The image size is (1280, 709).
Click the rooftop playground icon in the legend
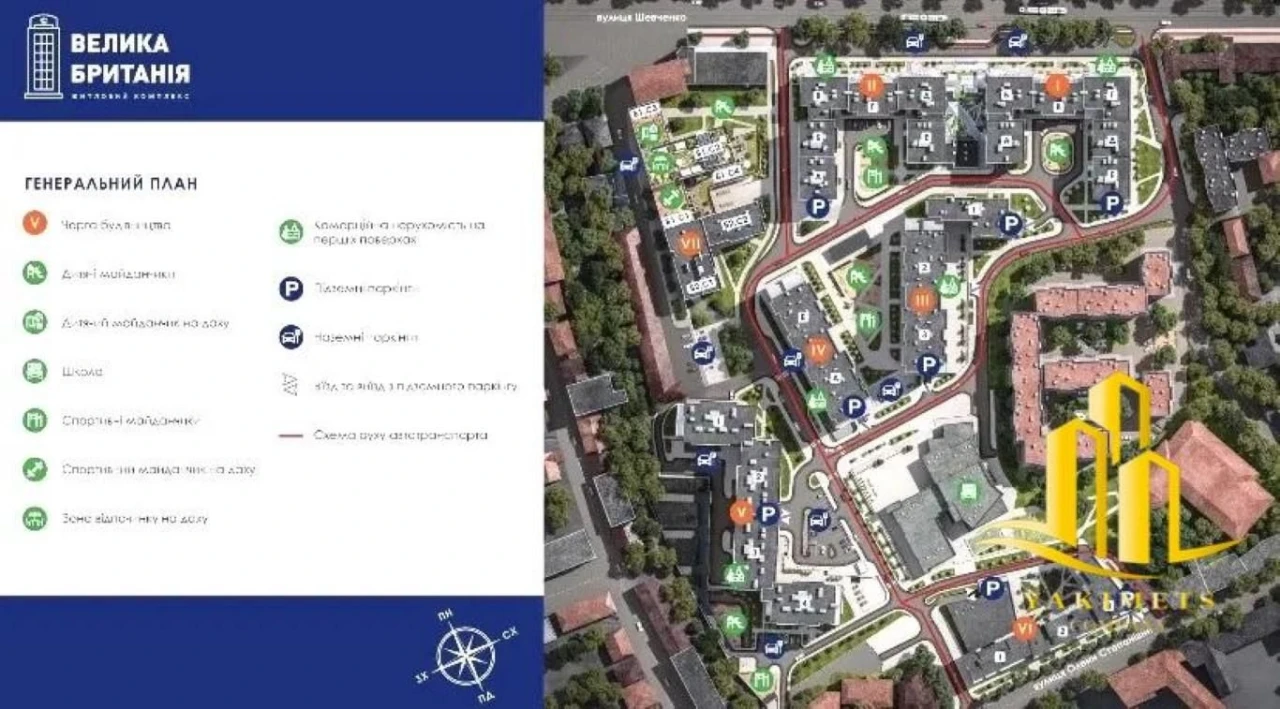[x=35, y=322]
